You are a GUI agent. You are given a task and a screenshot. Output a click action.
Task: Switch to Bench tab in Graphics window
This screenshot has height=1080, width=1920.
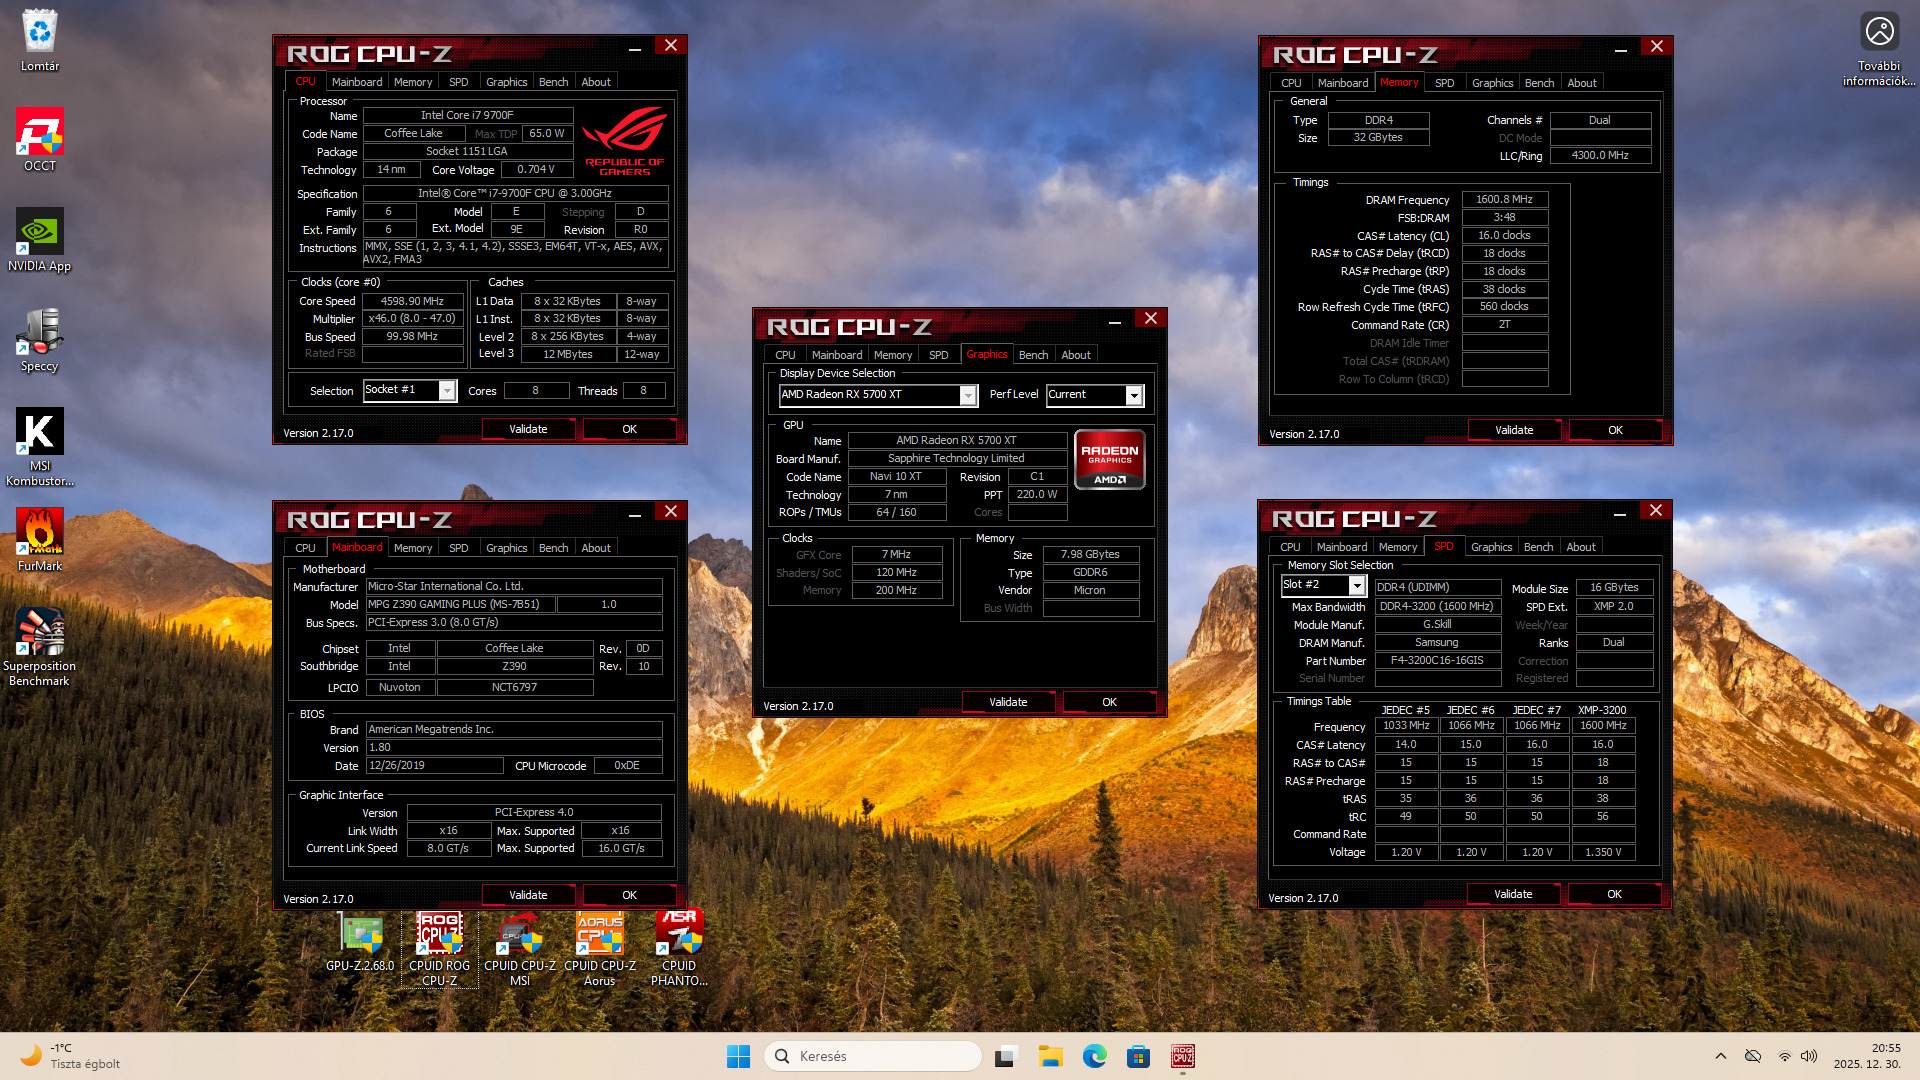pos(1033,355)
